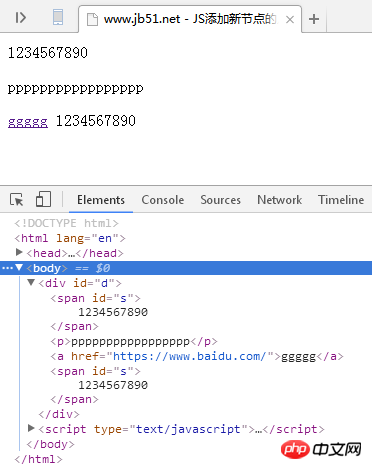Open the three-dot actions next to body node
Image resolution: width=372 pixels, height=469 pixels.
tap(7, 268)
